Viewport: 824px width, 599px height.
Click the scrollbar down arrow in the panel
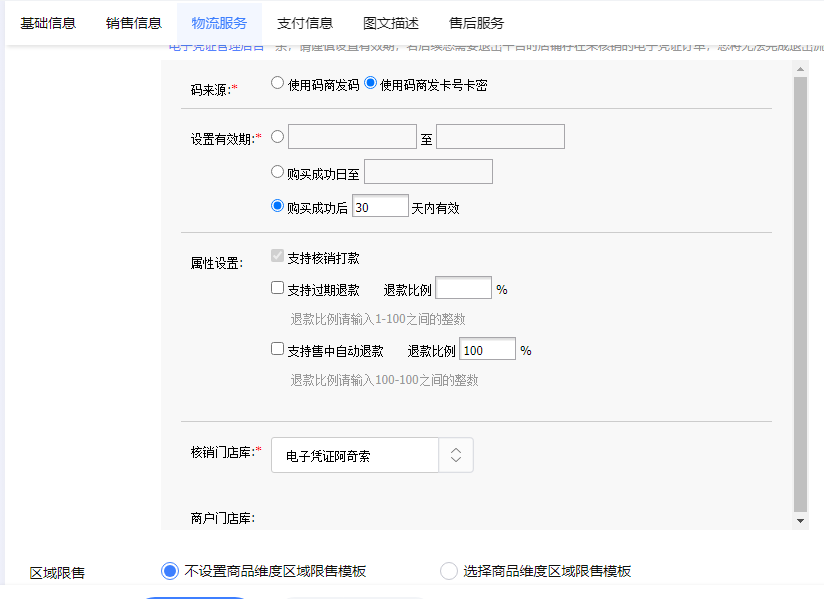point(800,521)
